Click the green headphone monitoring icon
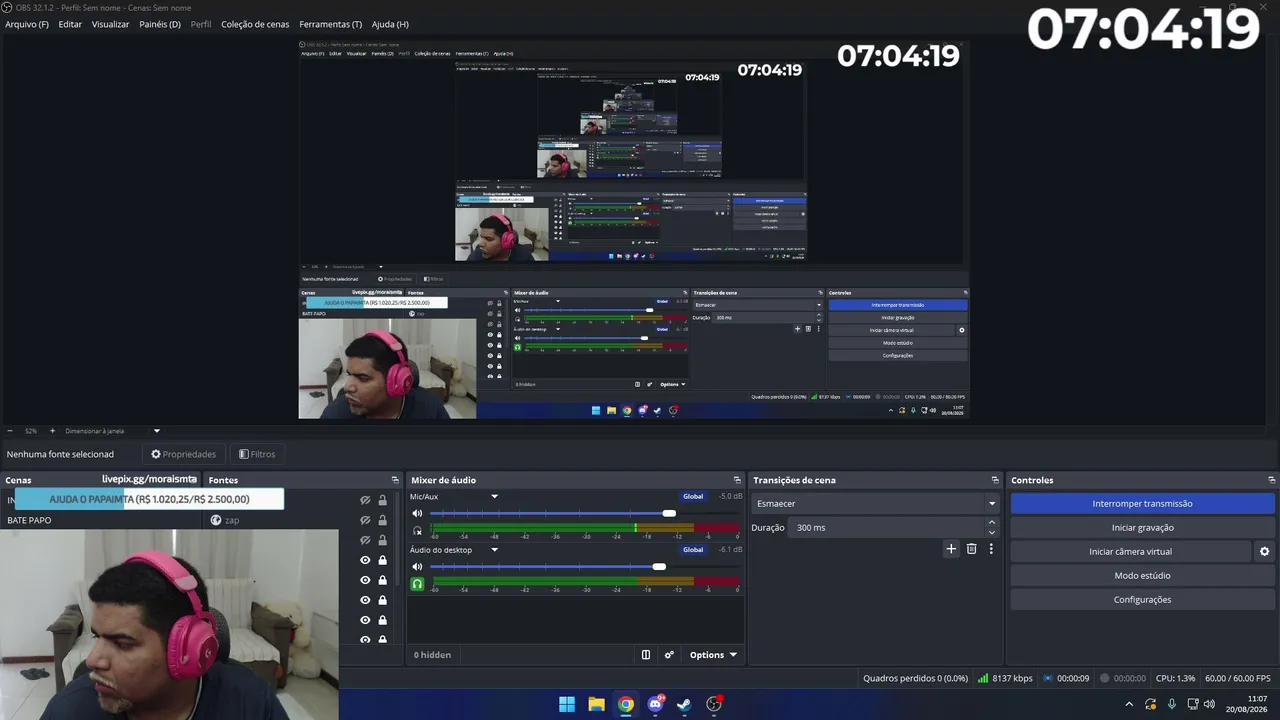The width and height of the screenshot is (1280, 720). tap(417, 584)
